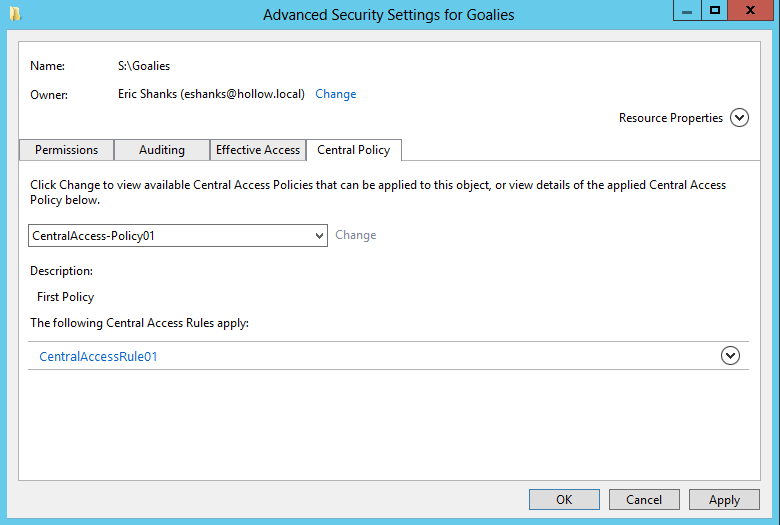This screenshot has width=780, height=525.
Task: Click the folder icon in title bar
Action: (x=15, y=13)
